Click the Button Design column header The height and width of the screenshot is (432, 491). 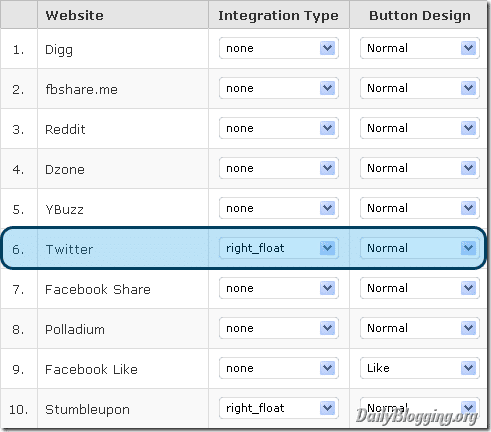420,16
